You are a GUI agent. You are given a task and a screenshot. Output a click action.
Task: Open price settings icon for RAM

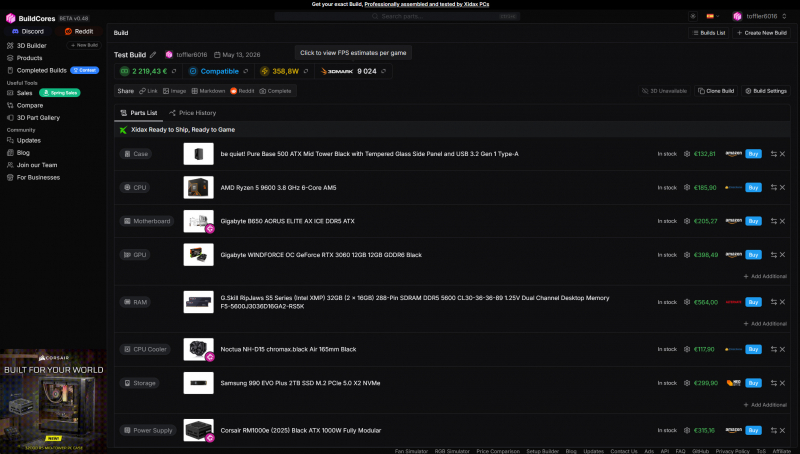[x=687, y=302]
